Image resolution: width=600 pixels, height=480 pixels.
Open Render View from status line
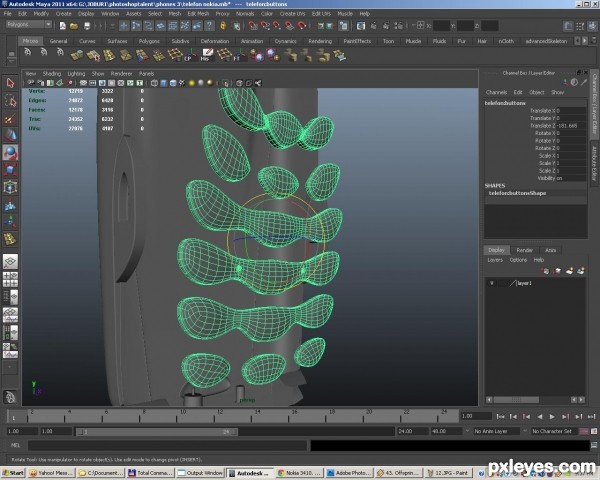[361, 26]
